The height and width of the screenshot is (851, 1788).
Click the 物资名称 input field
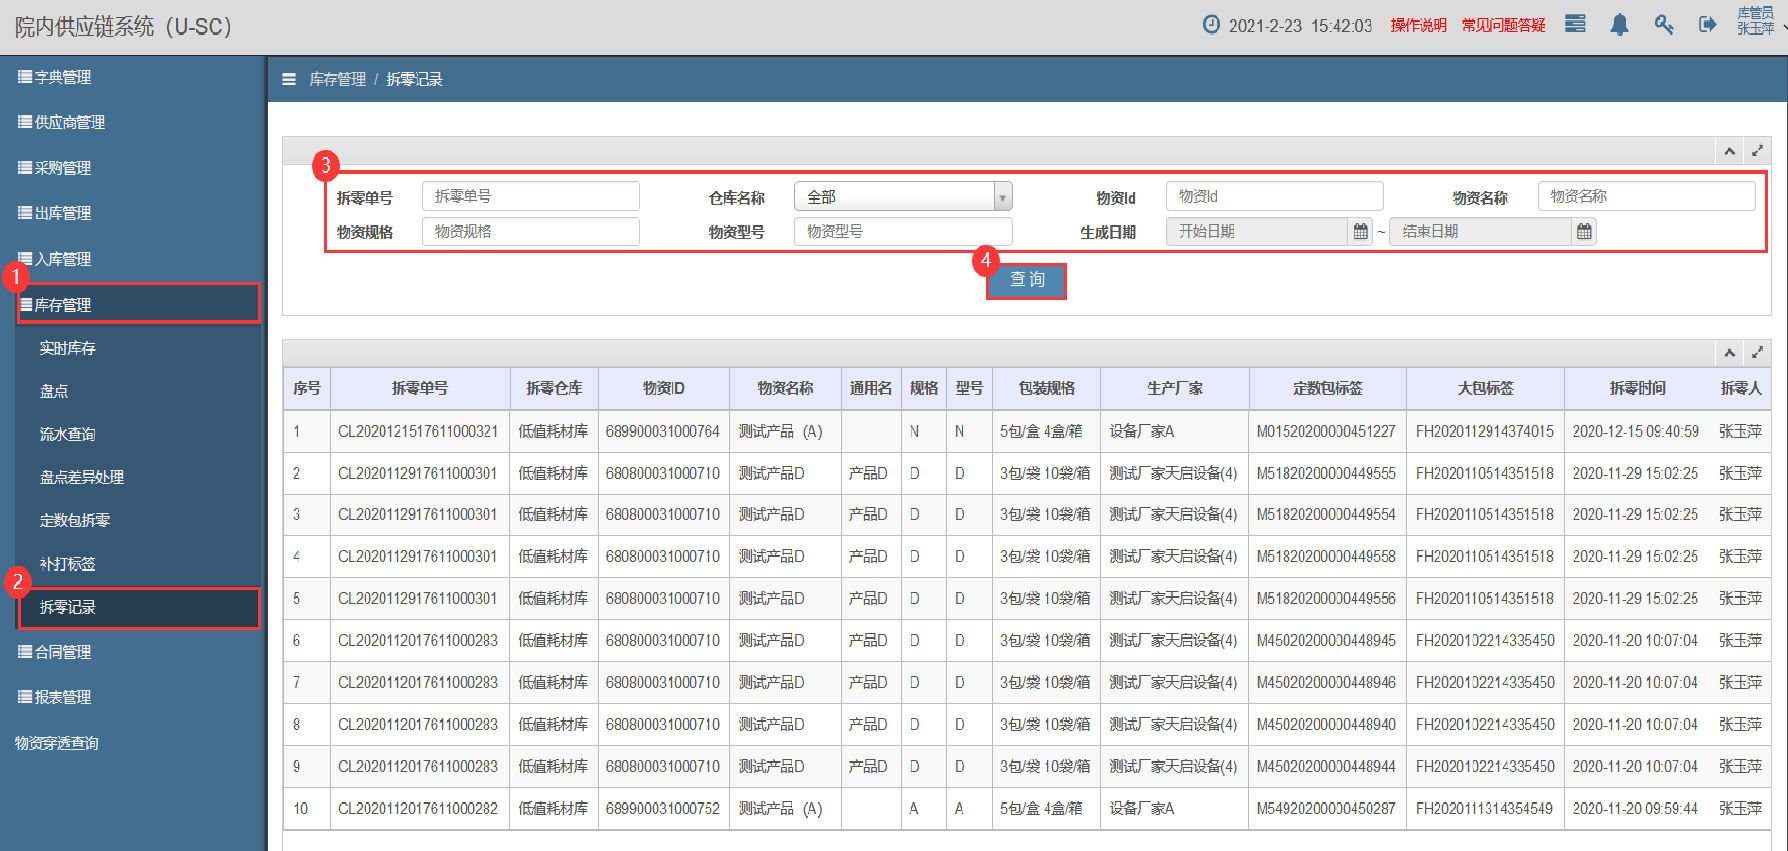(1647, 196)
